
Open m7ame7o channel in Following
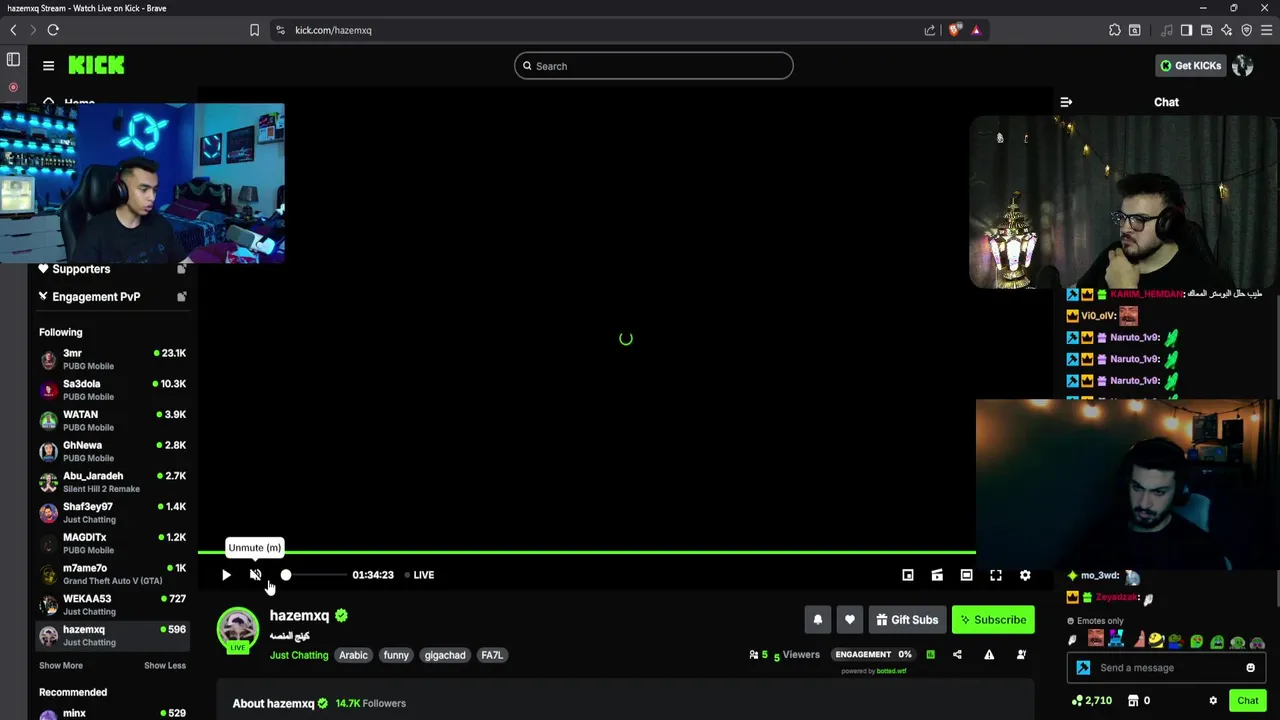(x=112, y=574)
